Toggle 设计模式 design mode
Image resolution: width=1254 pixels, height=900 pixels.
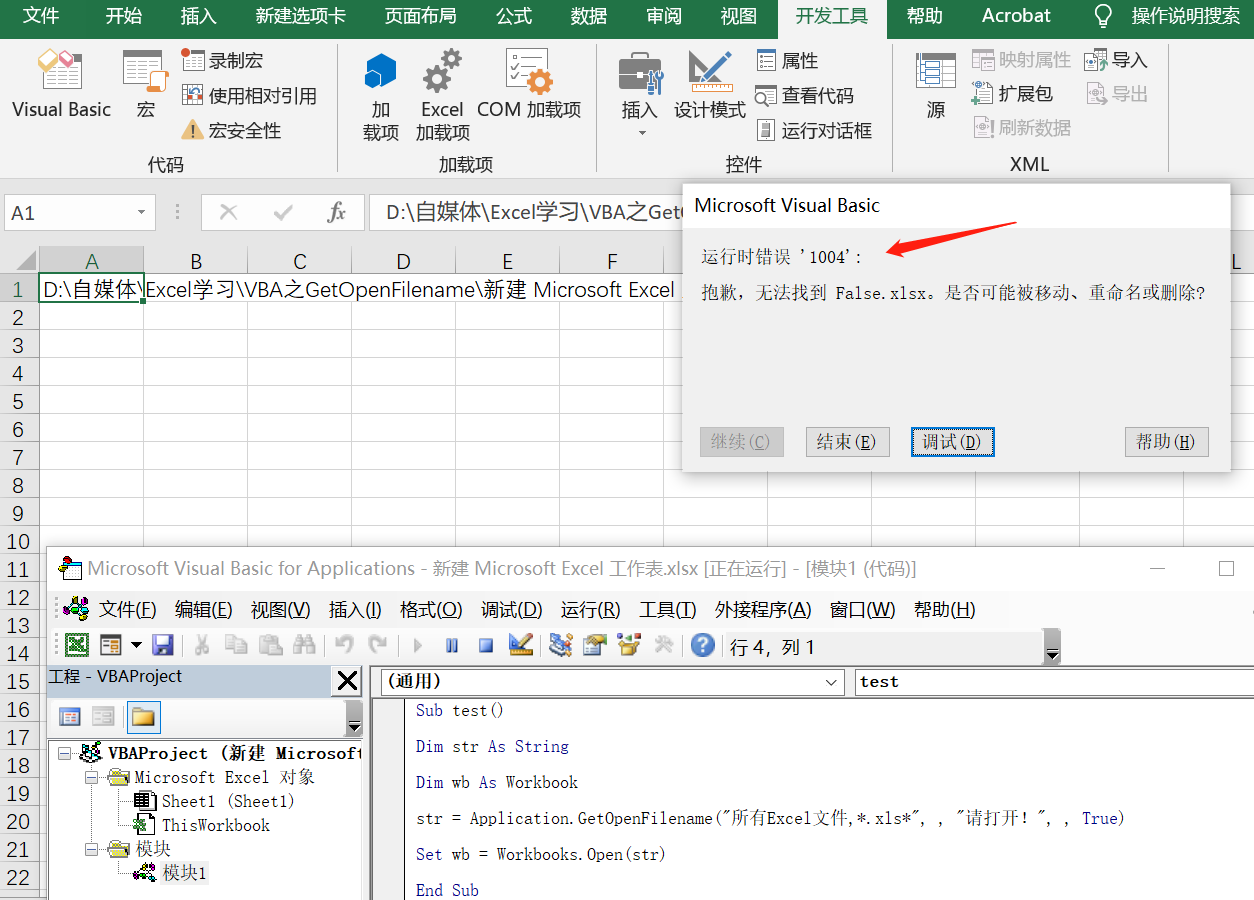[710, 86]
